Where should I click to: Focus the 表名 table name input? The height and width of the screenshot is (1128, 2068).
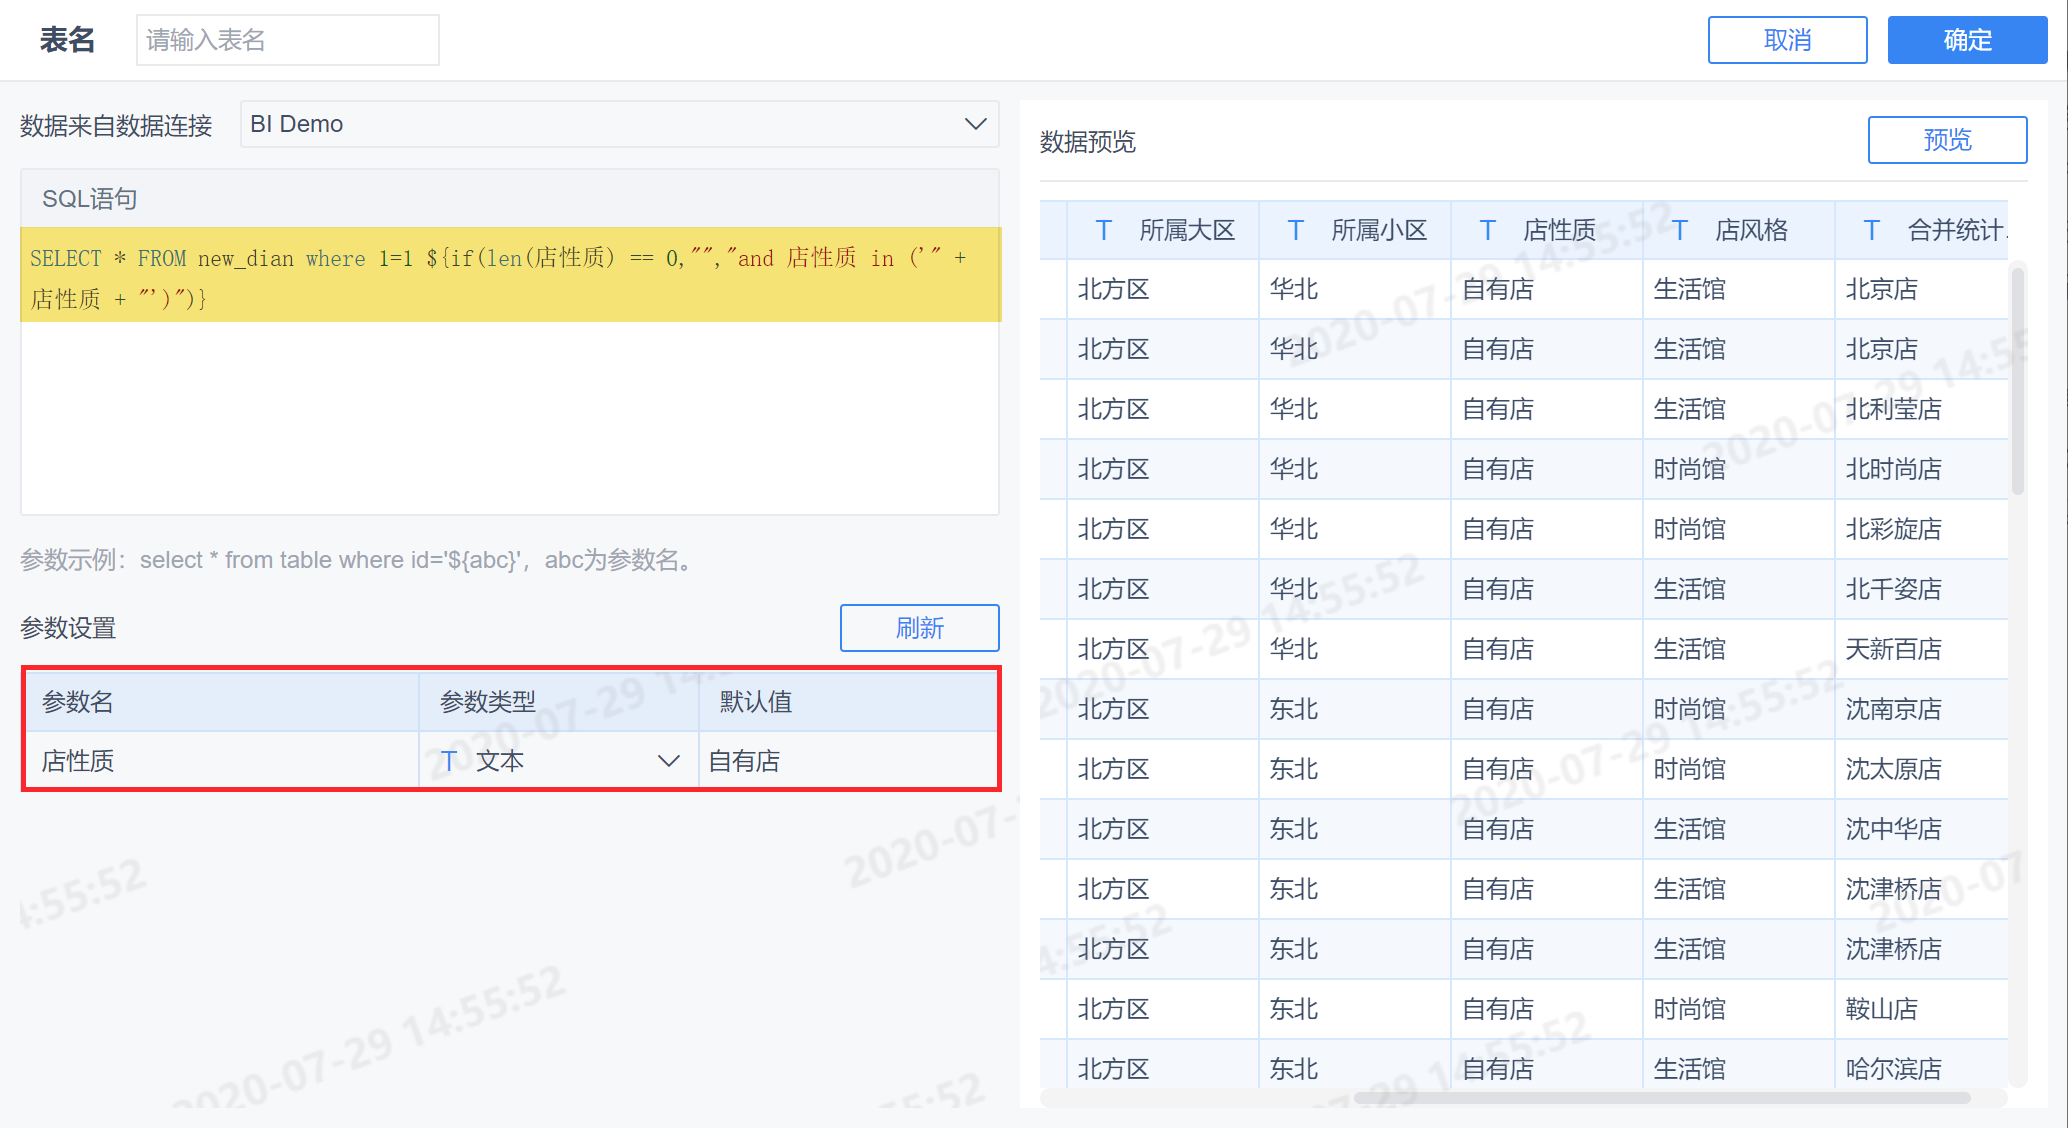[288, 40]
